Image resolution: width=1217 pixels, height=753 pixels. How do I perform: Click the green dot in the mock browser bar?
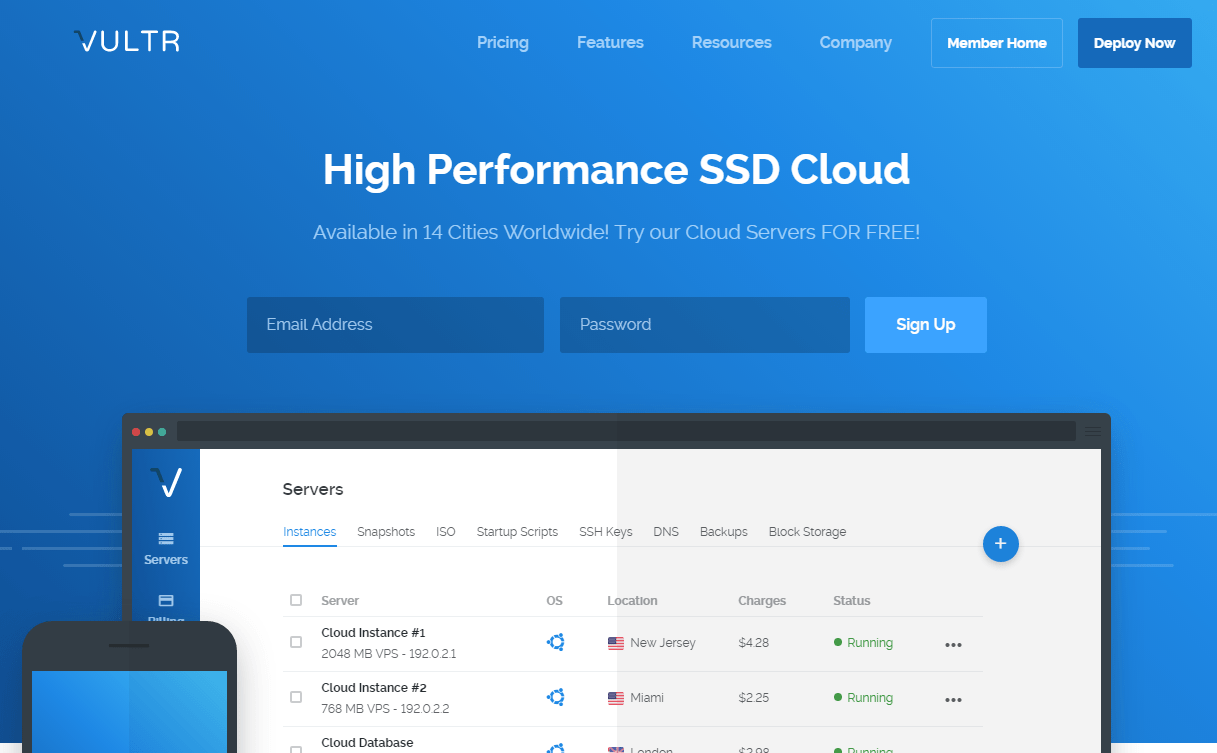coord(162,432)
